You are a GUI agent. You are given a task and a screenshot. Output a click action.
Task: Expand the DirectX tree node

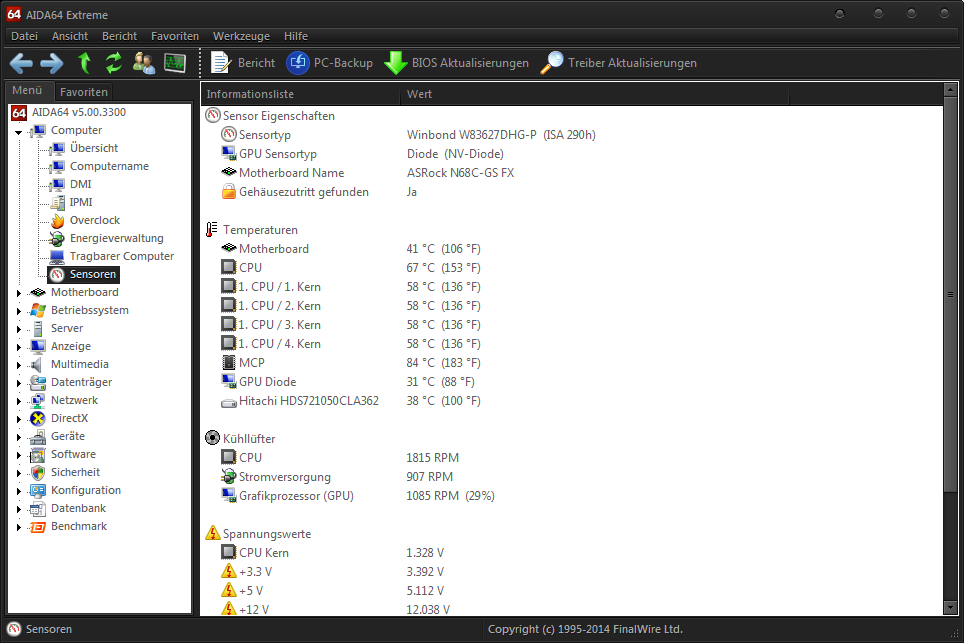[18, 419]
